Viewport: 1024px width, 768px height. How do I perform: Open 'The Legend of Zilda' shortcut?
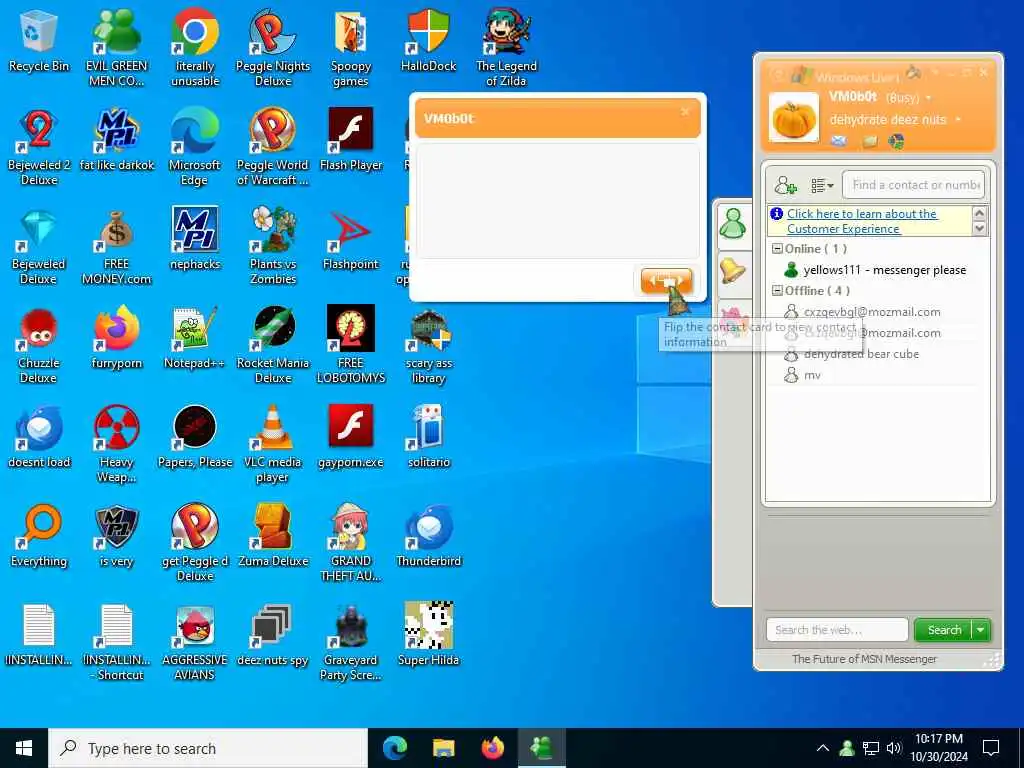(506, 49)
